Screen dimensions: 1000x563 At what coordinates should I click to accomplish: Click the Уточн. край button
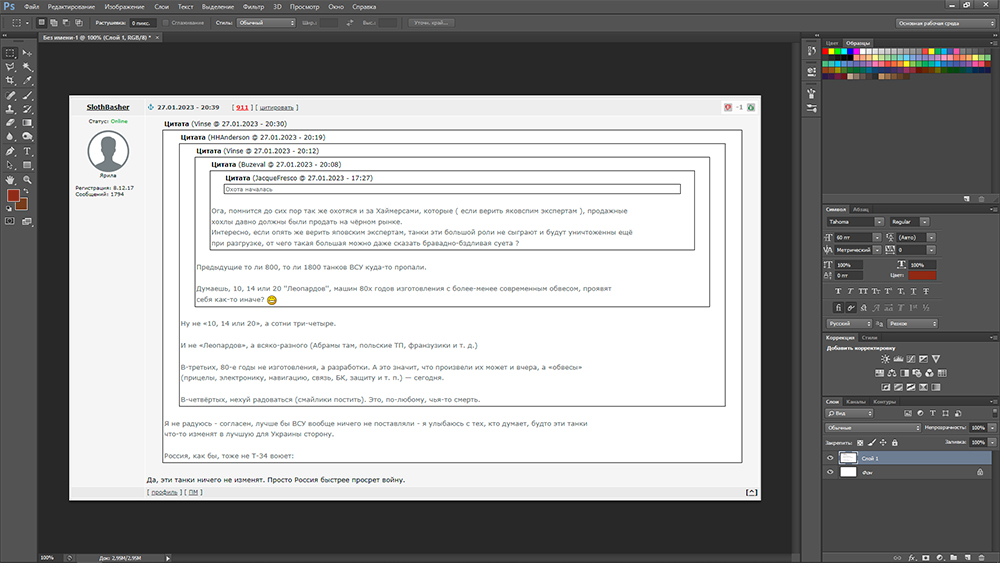432,23
